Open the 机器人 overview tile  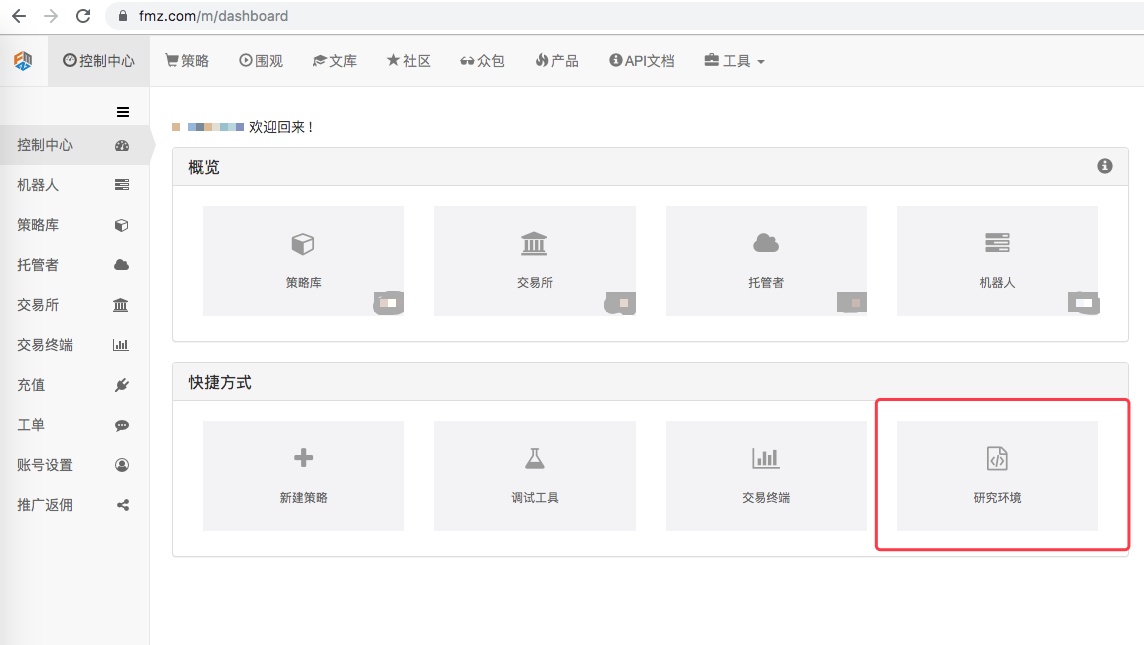997,260
